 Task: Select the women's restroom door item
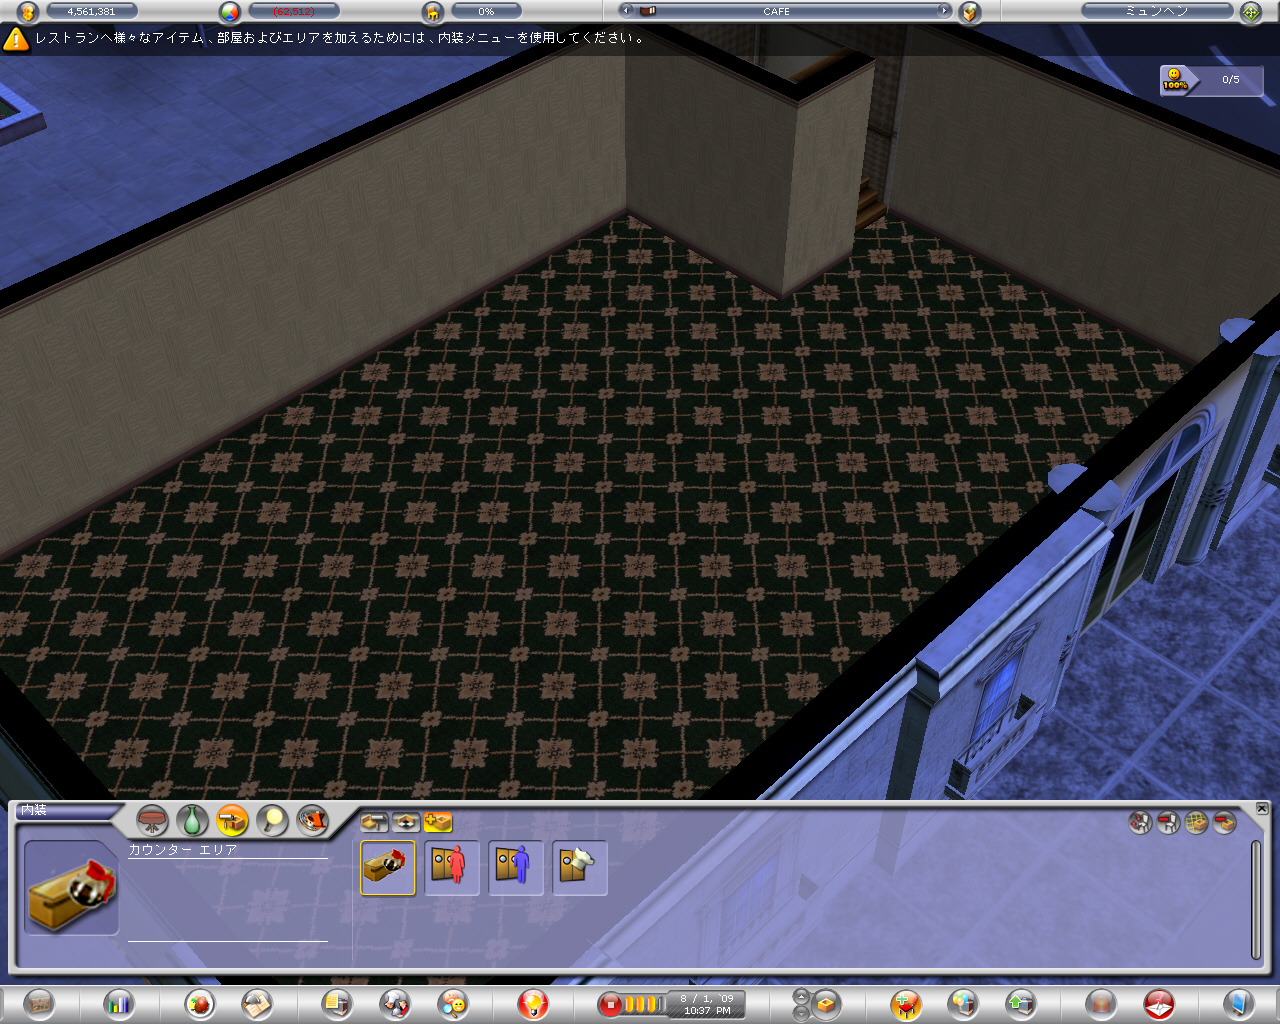(452, 867)
